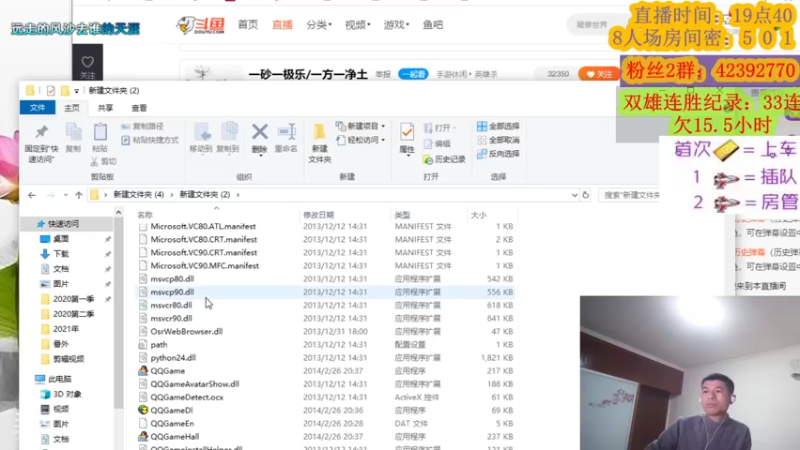Select msvcp90.dll file row
Image resolution: width=800 pixels, height=450 pixels.
click(x=325, y=292)
